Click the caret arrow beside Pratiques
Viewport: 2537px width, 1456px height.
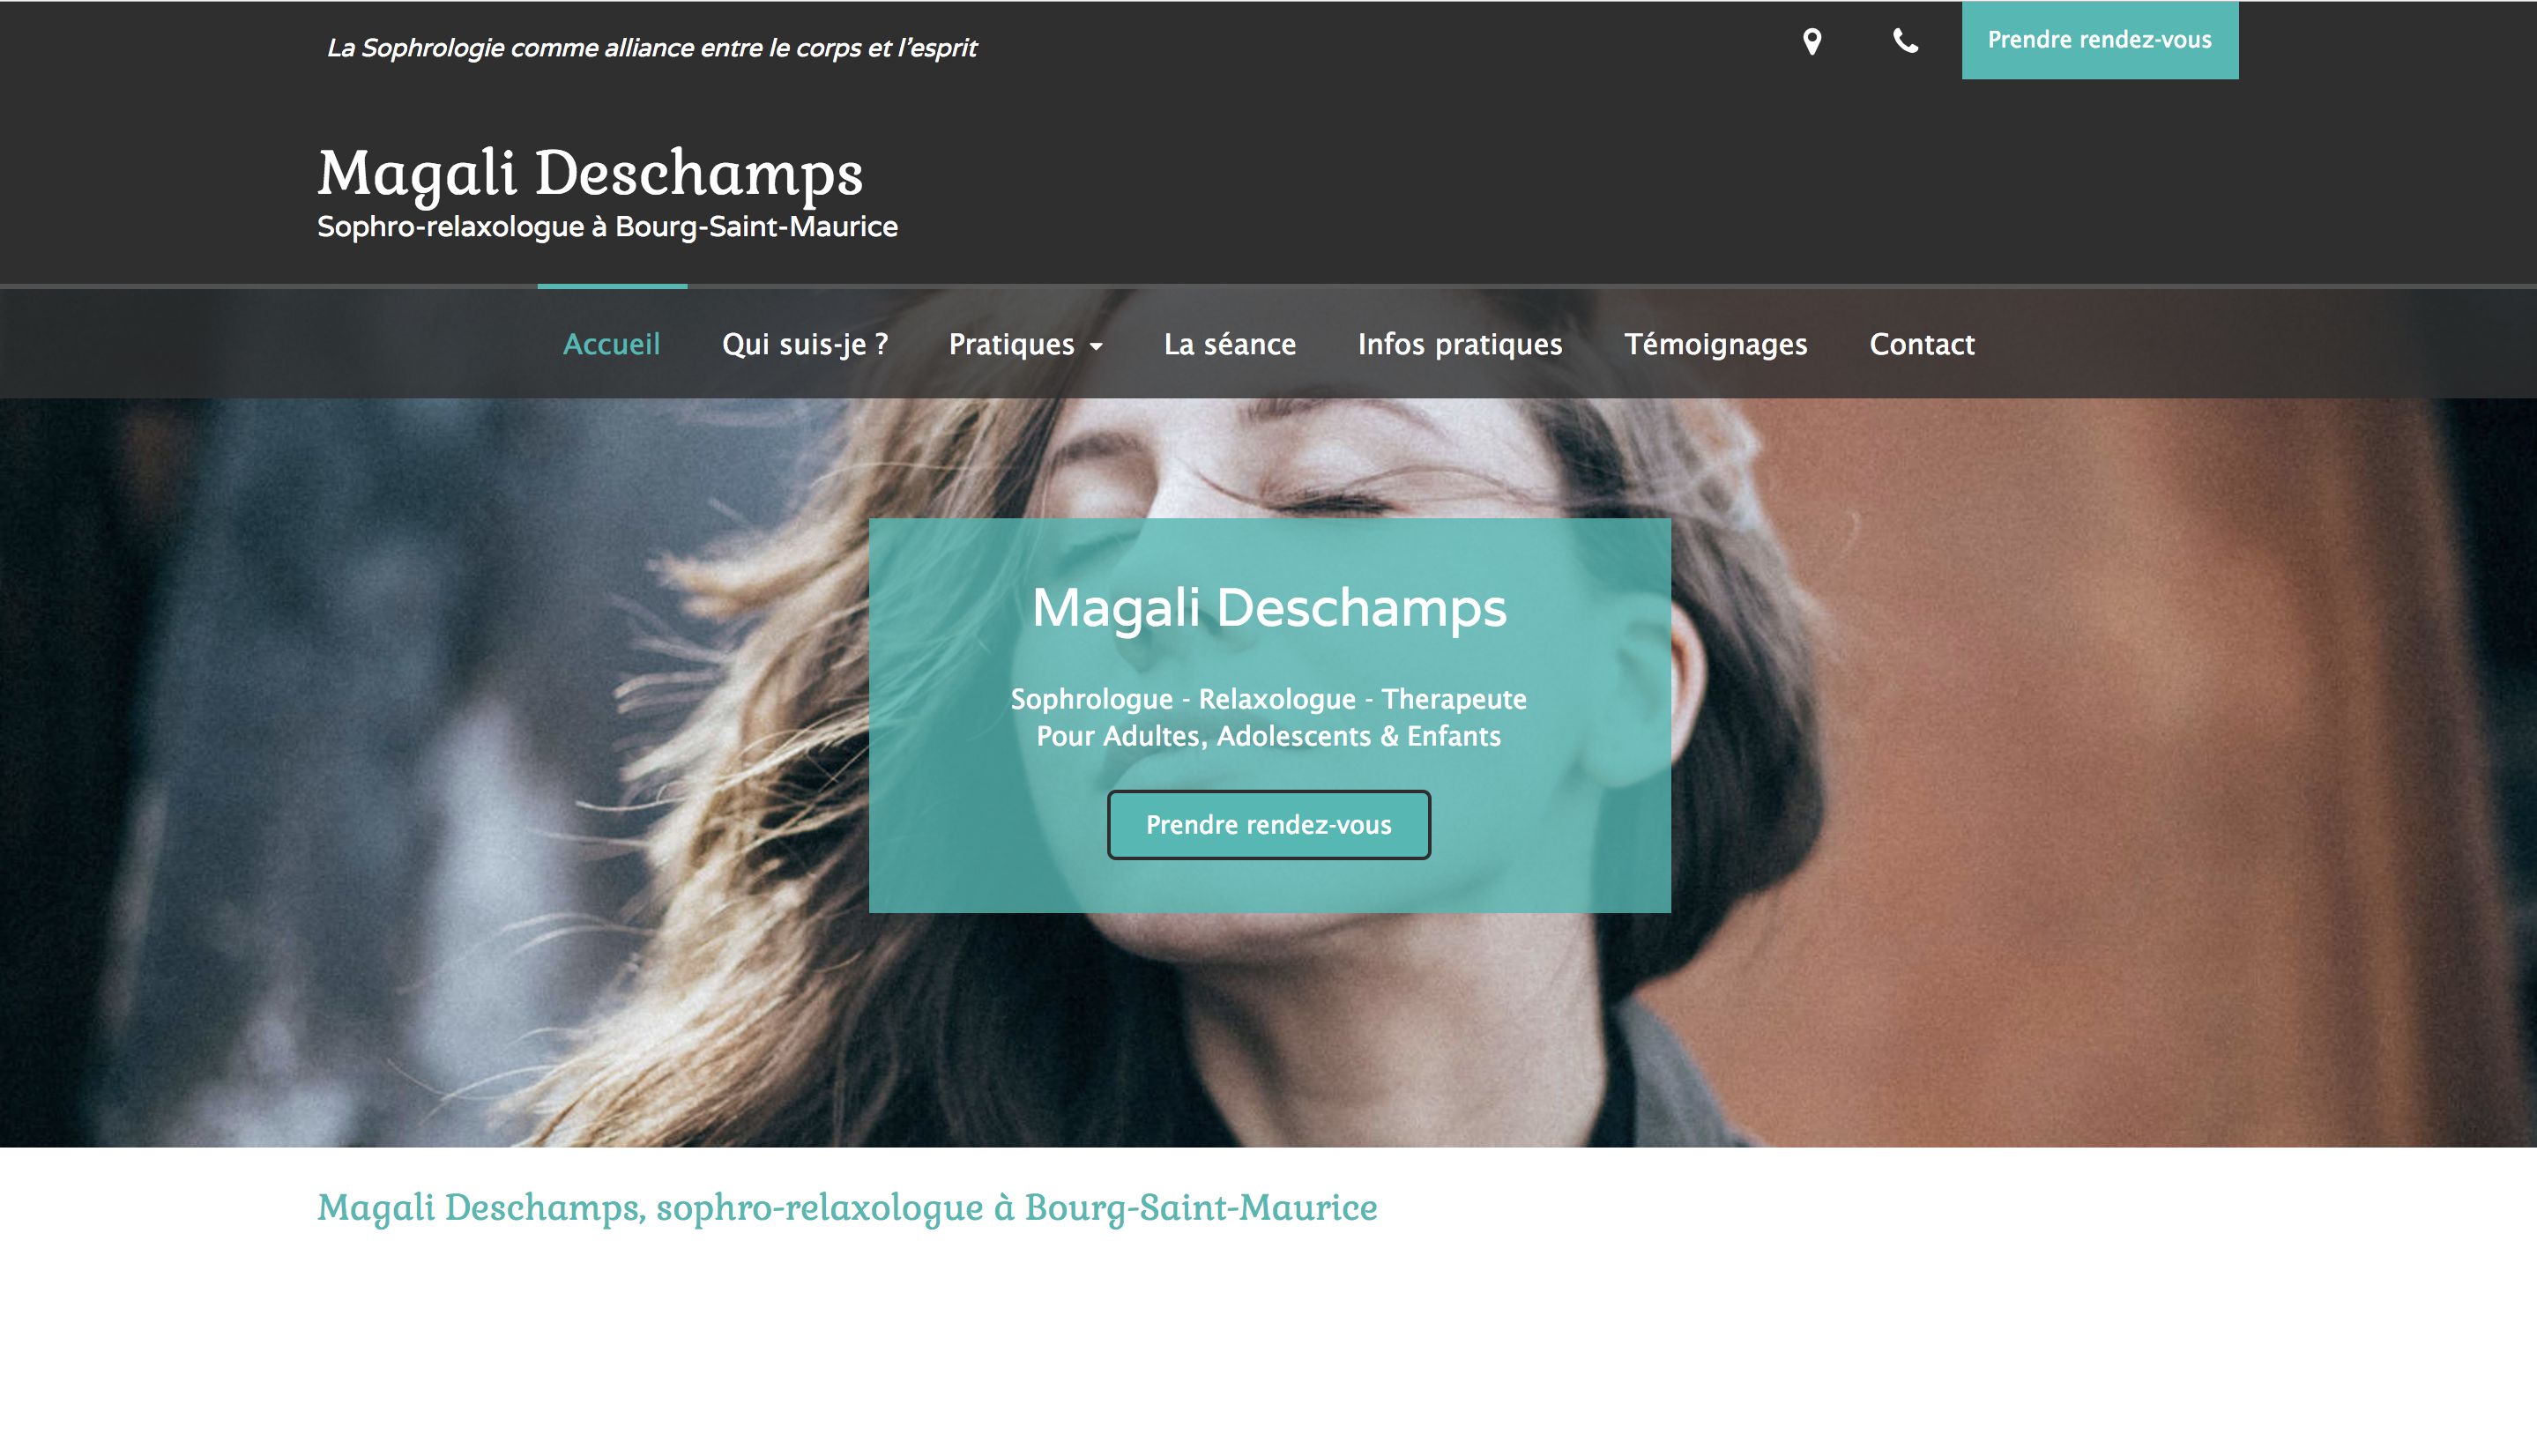(x=1096, y=346)
